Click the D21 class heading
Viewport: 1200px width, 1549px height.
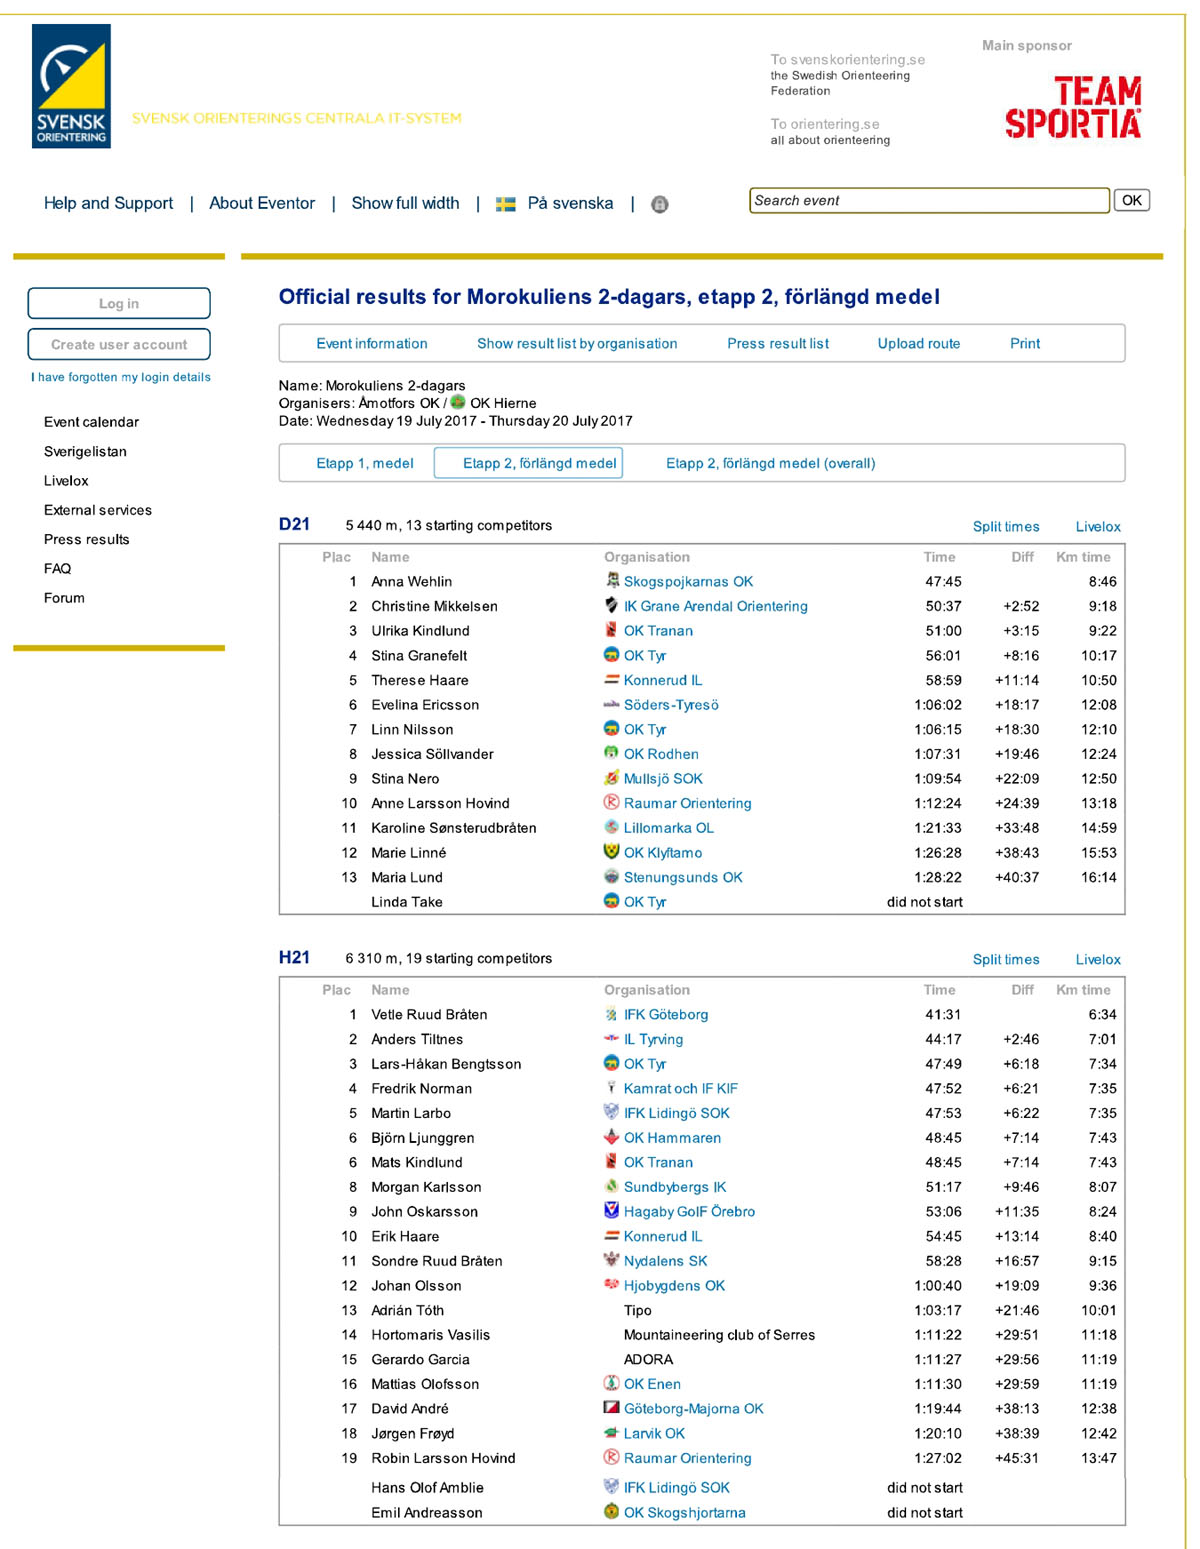294,524
